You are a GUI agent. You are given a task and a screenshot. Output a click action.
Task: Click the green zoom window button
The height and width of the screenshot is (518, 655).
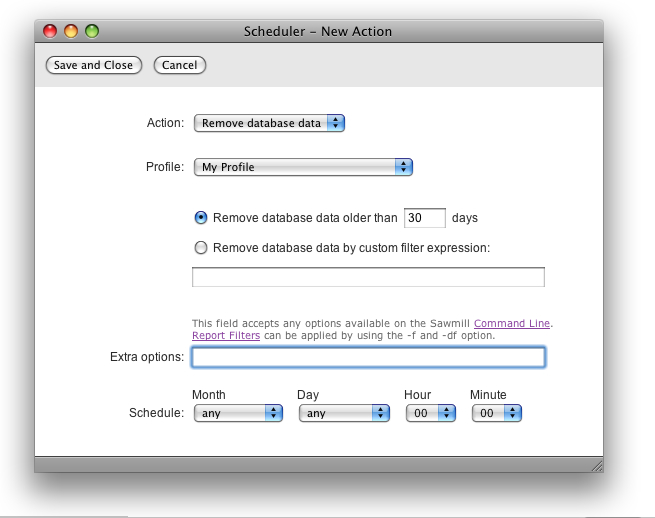click(x=92, y=31)
